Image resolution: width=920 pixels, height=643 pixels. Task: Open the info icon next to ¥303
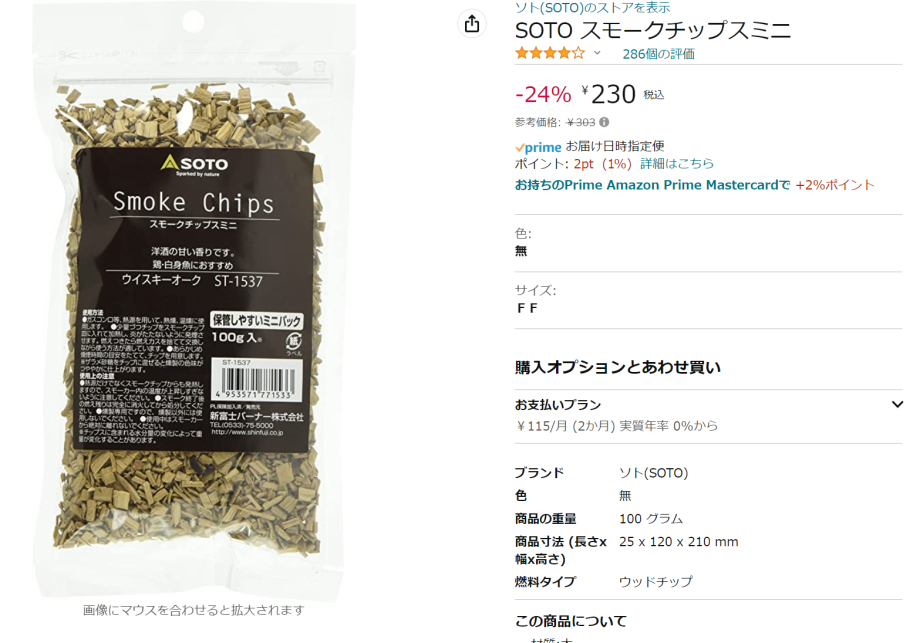[x=604, y=122]
